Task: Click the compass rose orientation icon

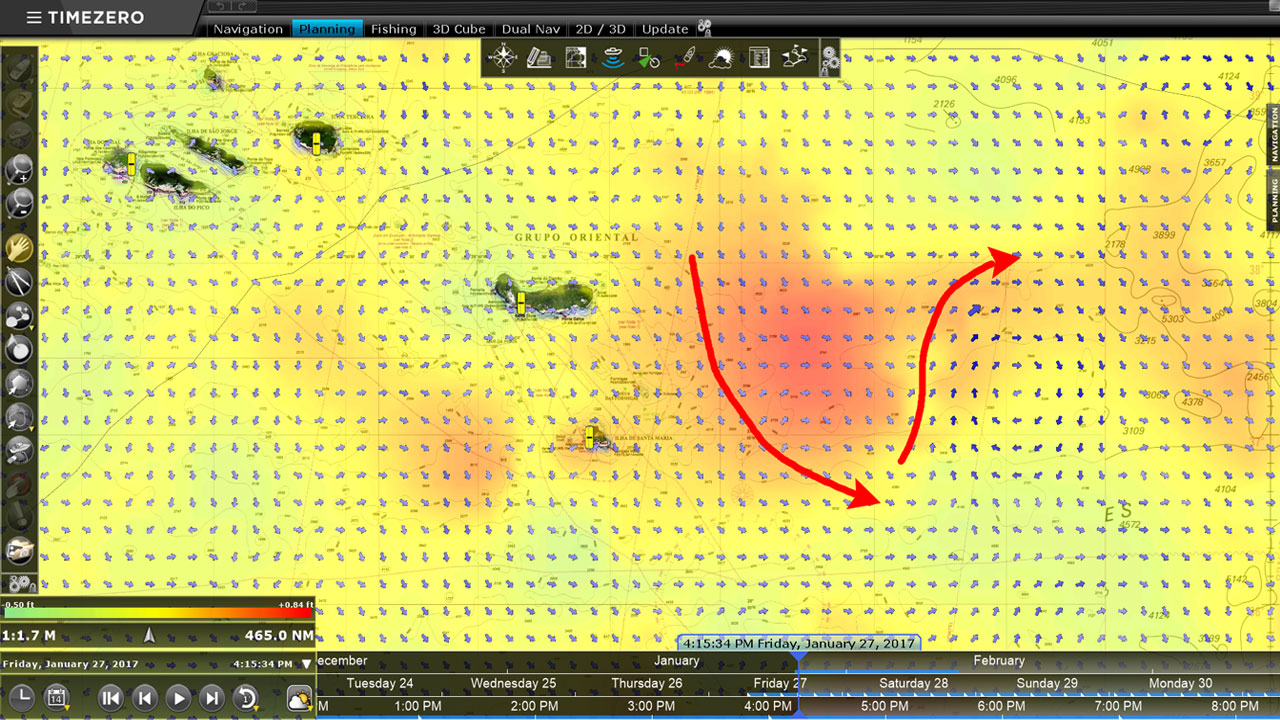Action: (x=502, y=58)
